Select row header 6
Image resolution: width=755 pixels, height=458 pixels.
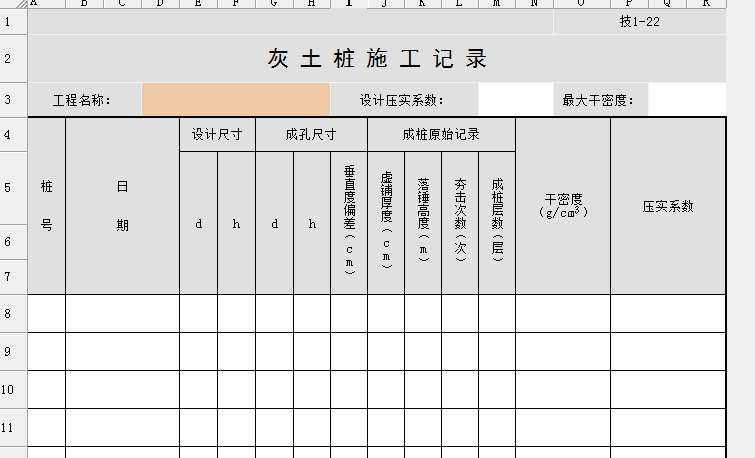tap(13, 242)
